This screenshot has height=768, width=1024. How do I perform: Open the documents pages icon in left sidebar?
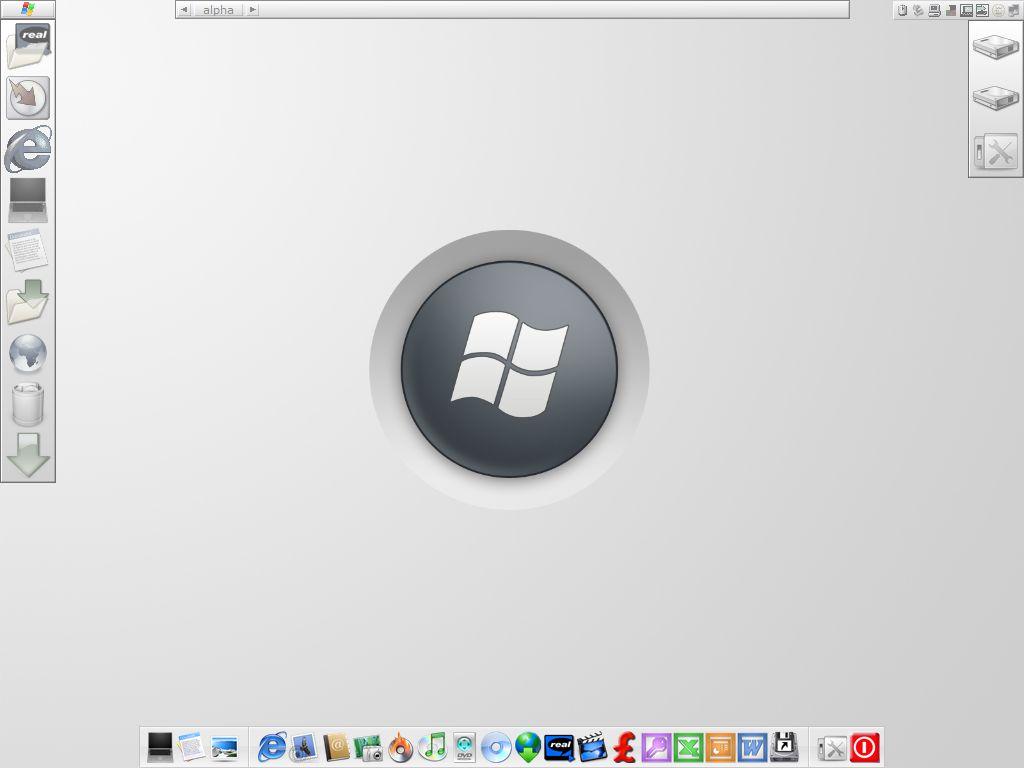27,250
